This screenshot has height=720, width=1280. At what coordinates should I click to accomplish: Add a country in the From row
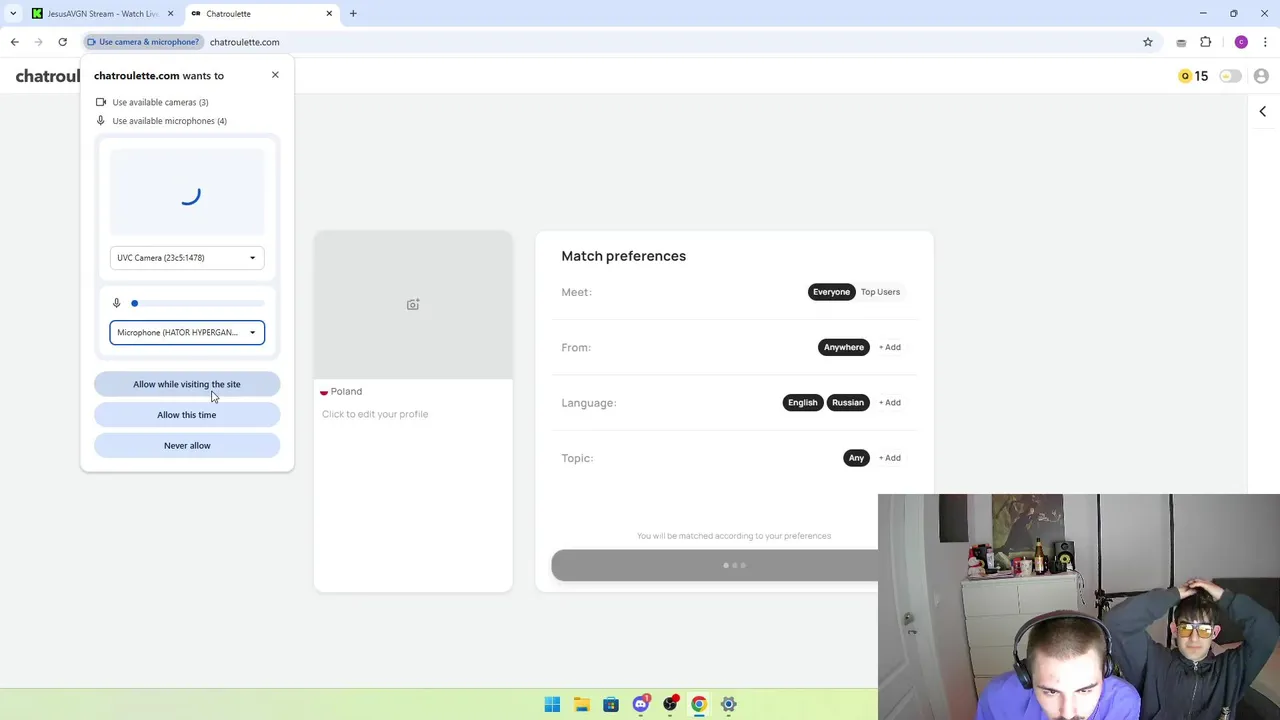click(890, 347)
